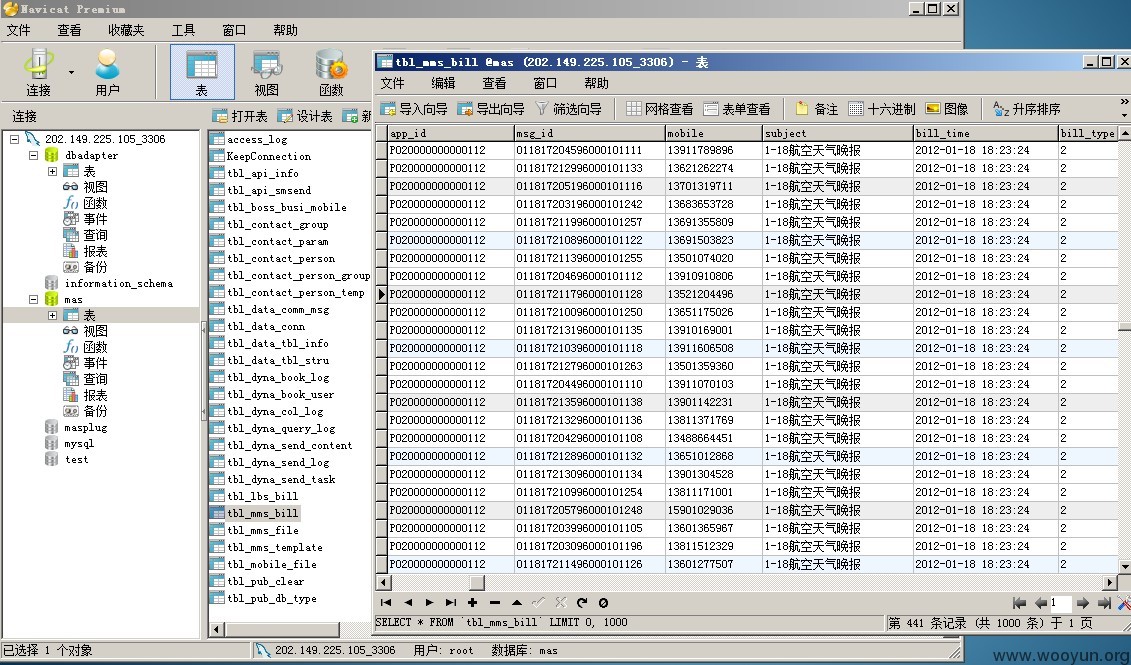Click 设计表 (Design Table) button
1131x665 pixels.
(x=305, y=116)
